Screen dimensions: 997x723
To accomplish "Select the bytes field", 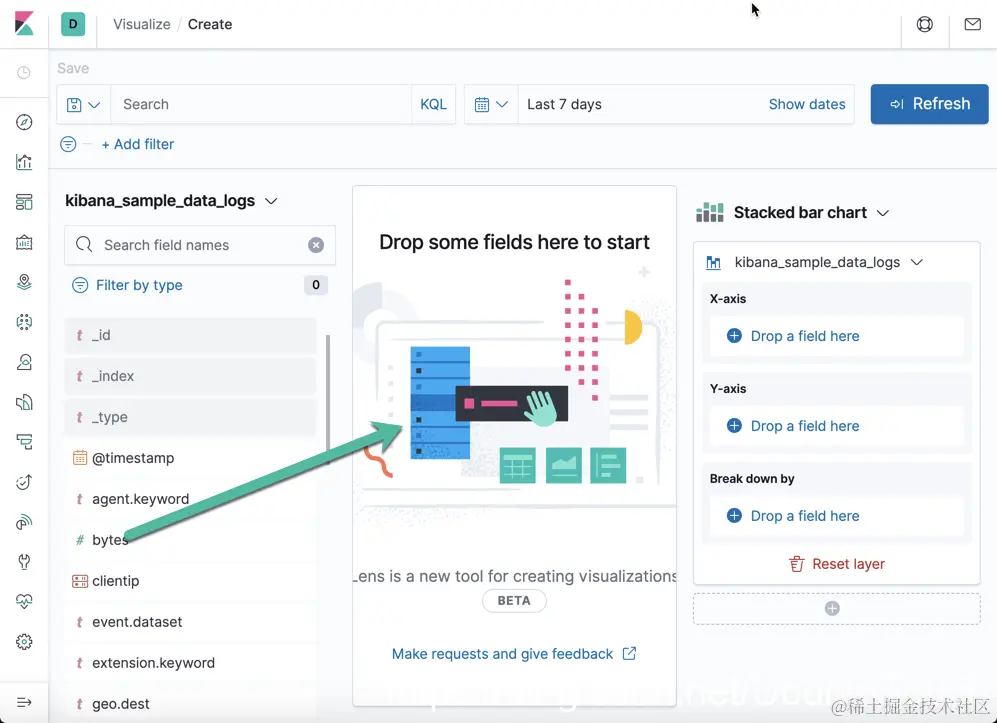I will tap(190, 540).
